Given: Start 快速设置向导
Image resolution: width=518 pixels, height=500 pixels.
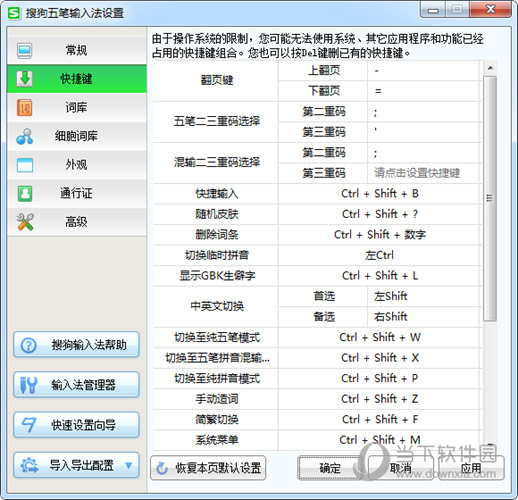Looking at the screenshot, I should [76, 425].
